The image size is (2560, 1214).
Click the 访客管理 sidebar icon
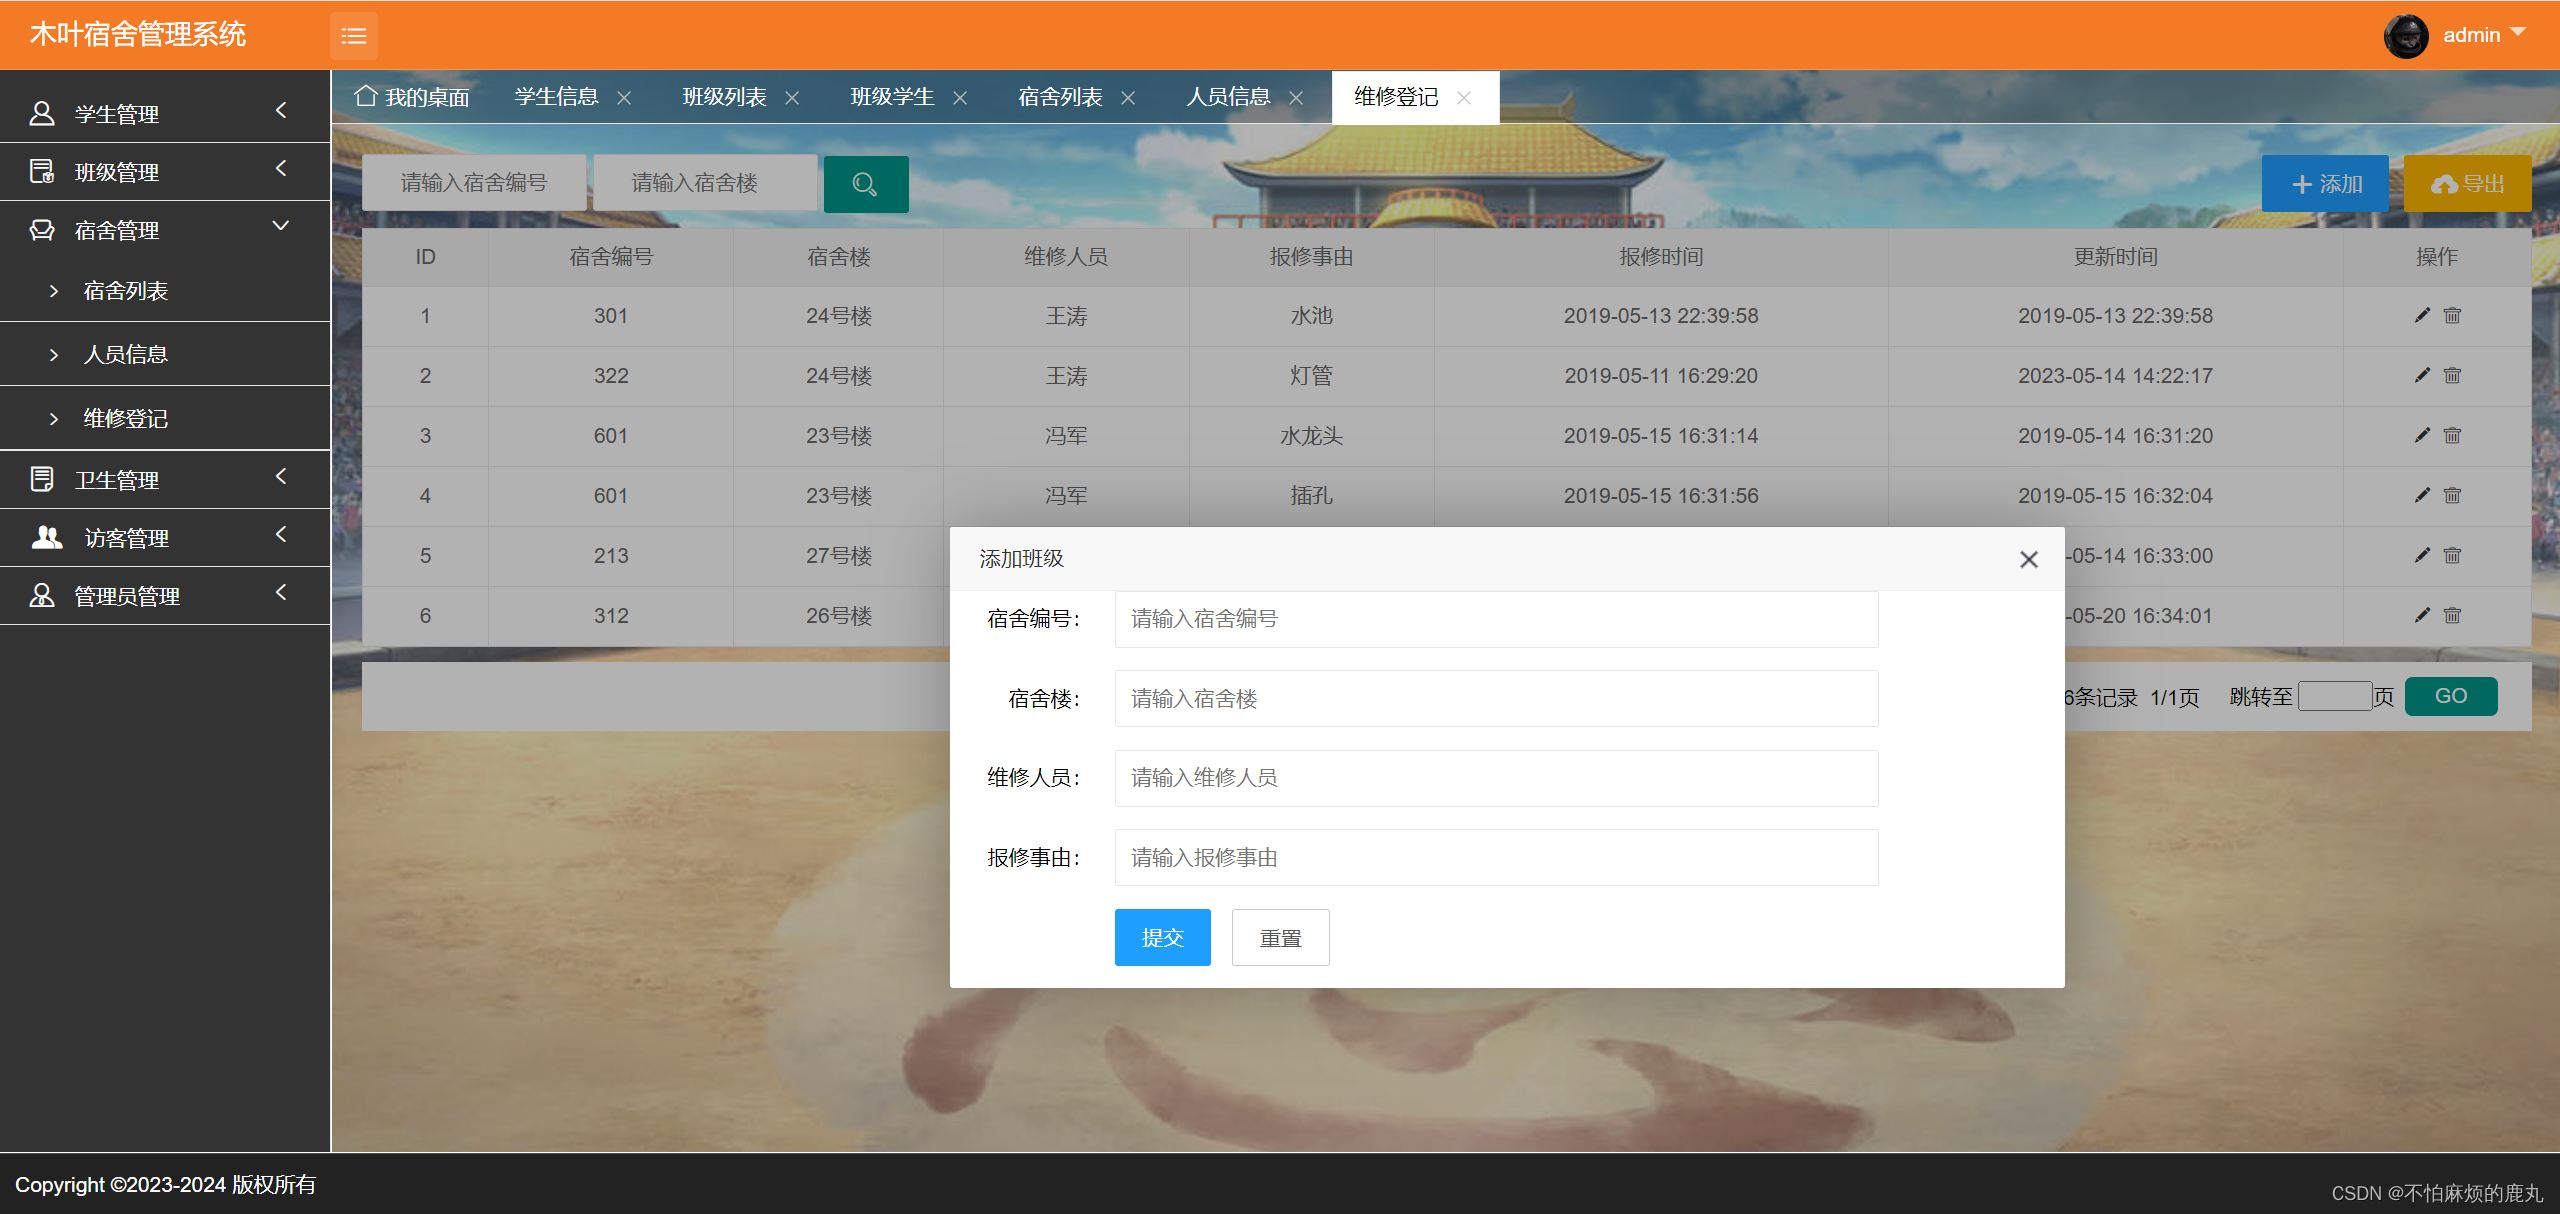pyautogui.click(x=44, y=537)
